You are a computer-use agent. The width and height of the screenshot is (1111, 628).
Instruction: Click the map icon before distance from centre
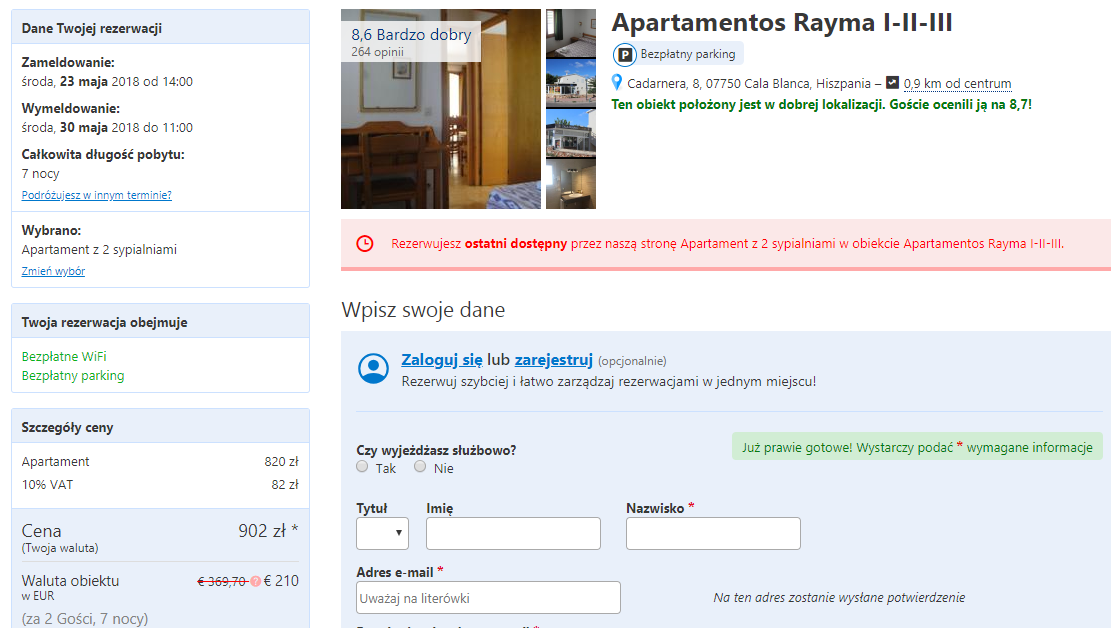(892, 83)
